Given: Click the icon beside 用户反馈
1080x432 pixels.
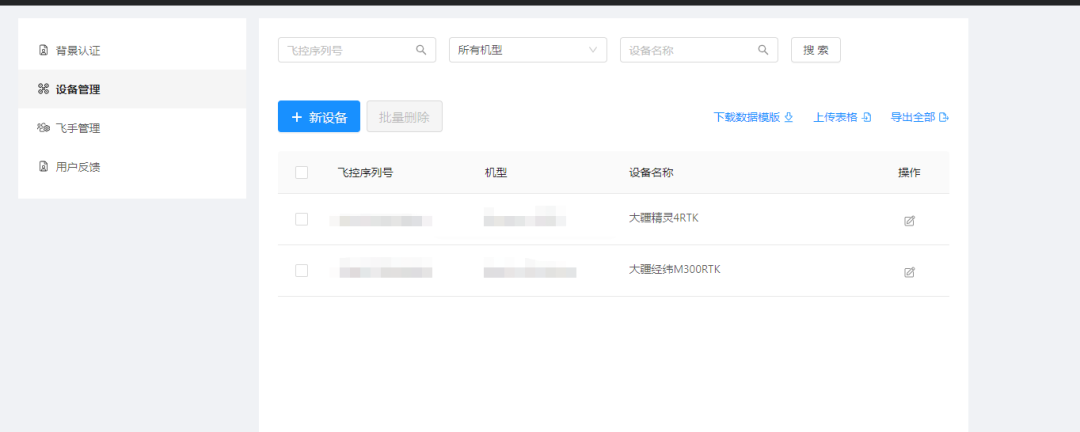Looking at the screenshot, I should [43, 167].
